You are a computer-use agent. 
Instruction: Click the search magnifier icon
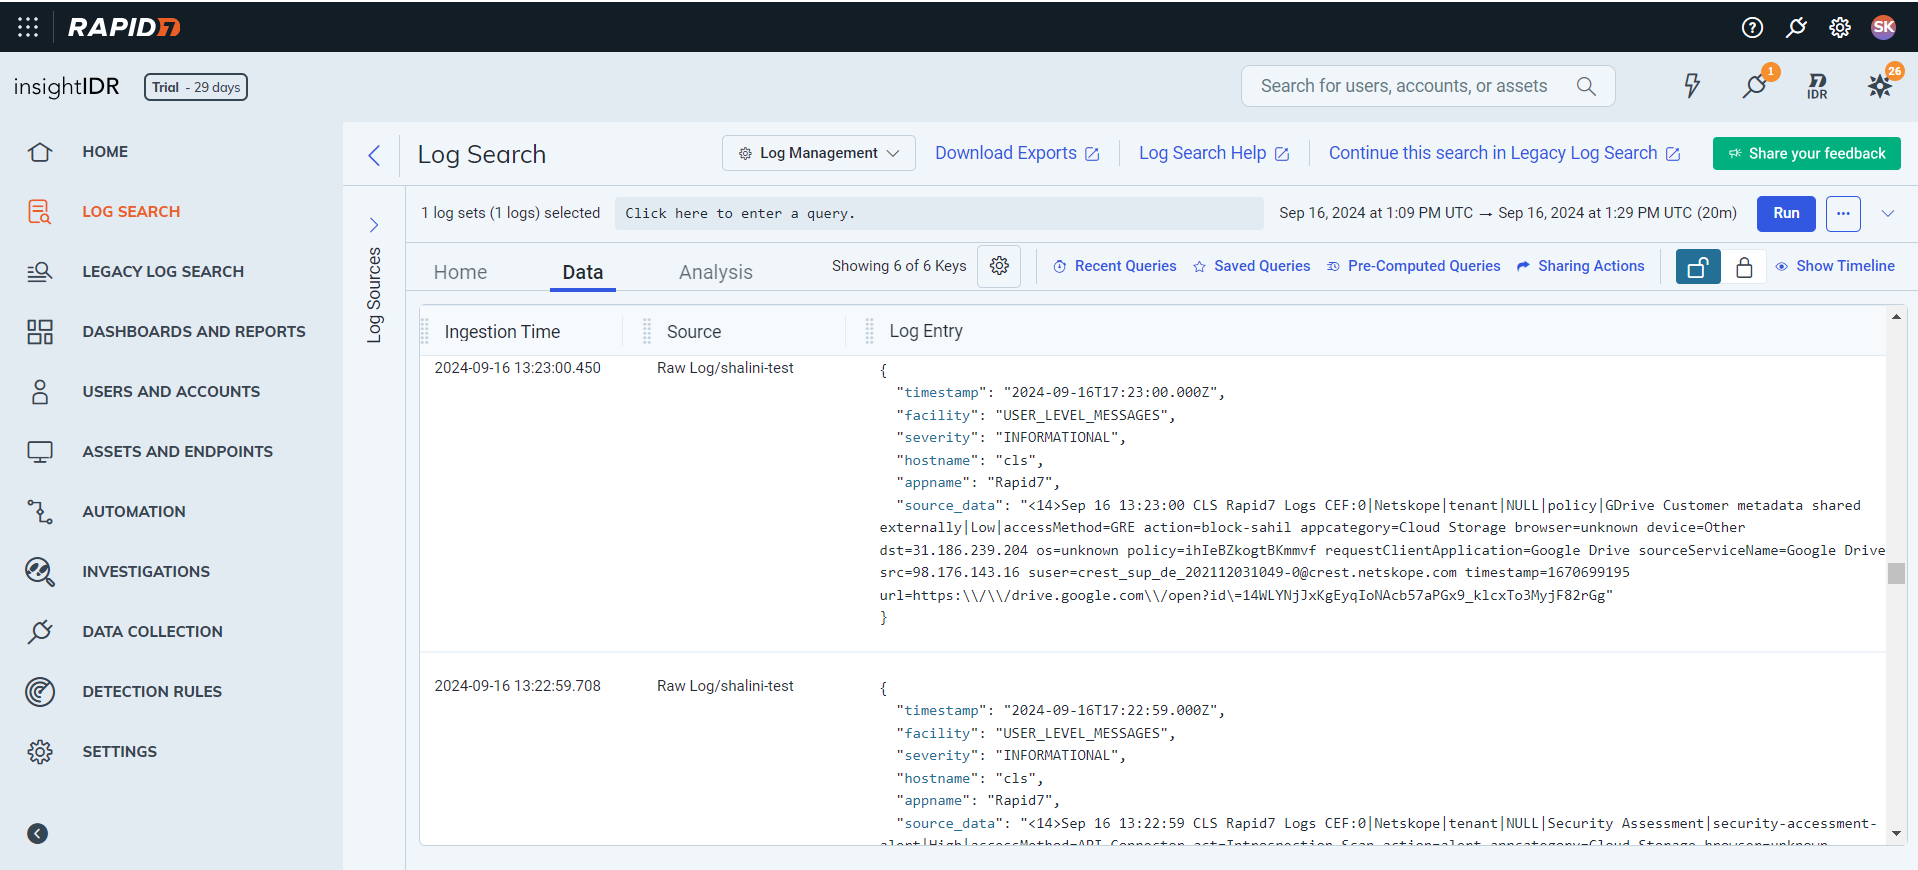pyautogui.click(x=1586, y=86)
